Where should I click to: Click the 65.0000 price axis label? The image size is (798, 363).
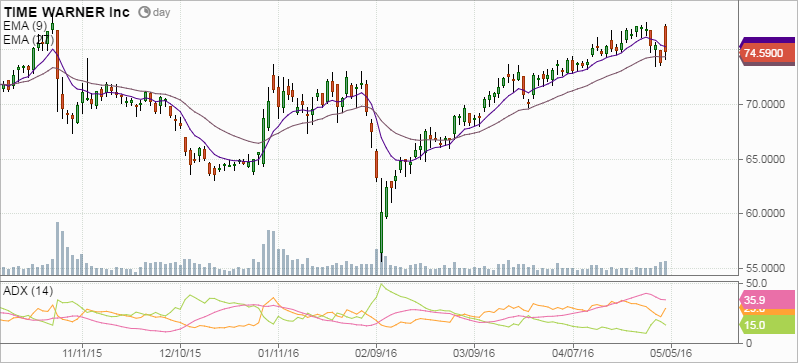point(764,159)
